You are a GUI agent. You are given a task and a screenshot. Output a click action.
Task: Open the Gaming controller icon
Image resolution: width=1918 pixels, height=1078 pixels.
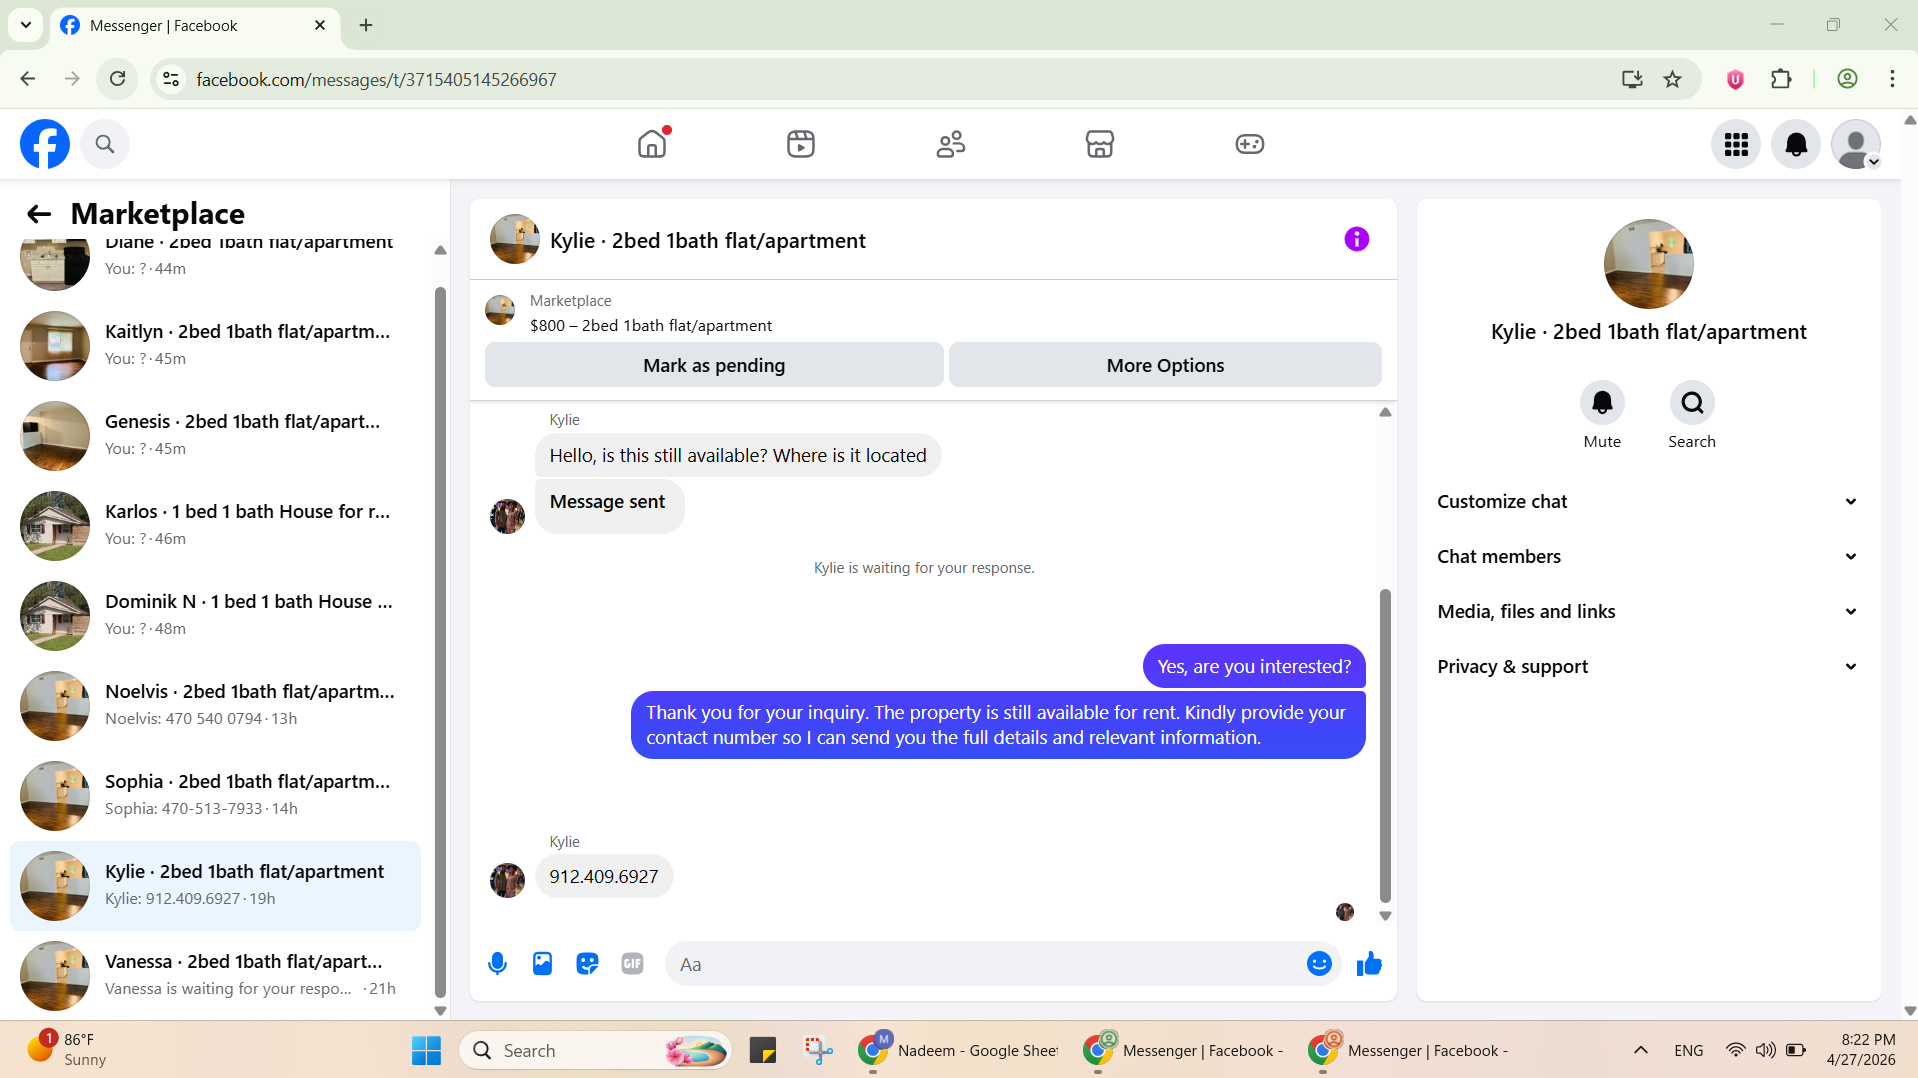(x=1249, y=144)
